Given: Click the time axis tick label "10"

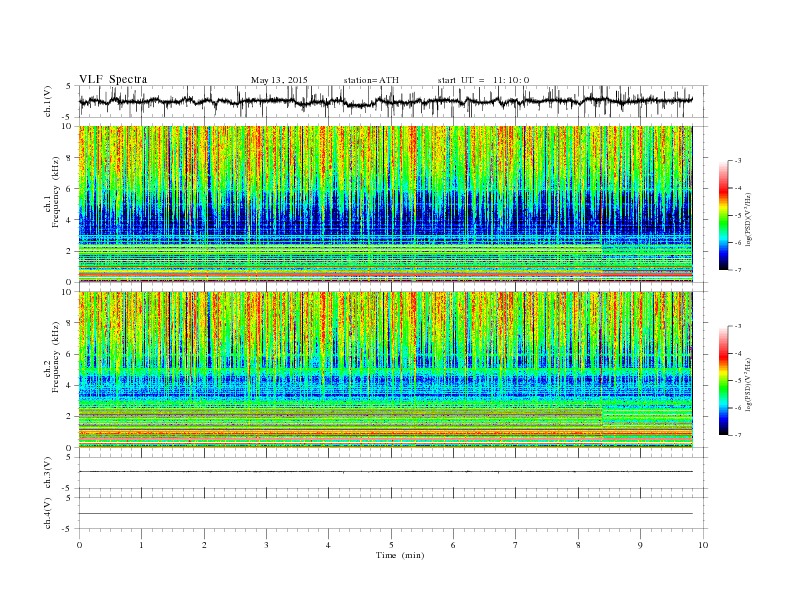Looking at the screenshot, I should click(x=703, y=545).
